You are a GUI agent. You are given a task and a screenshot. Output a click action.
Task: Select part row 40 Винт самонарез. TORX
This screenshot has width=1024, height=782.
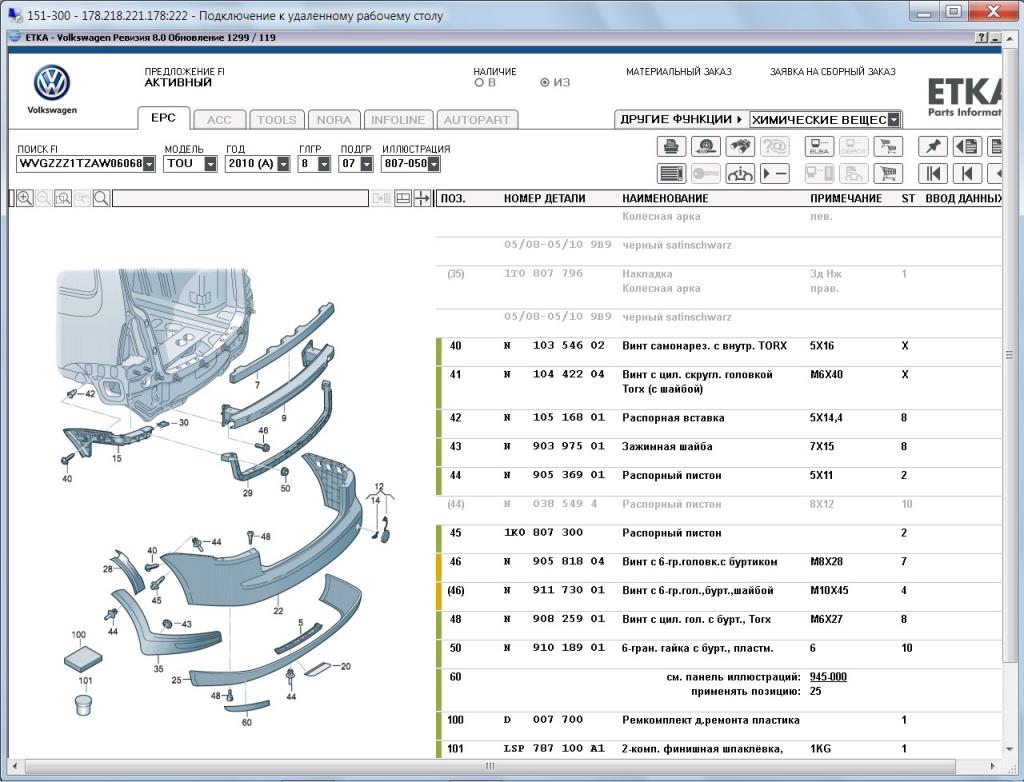(x=719, y=352)
